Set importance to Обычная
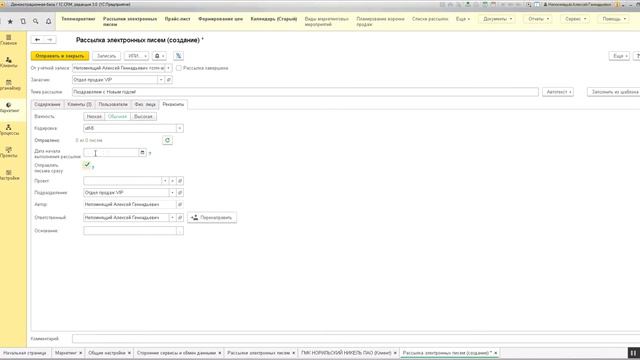640x360 pixels. 118,116
